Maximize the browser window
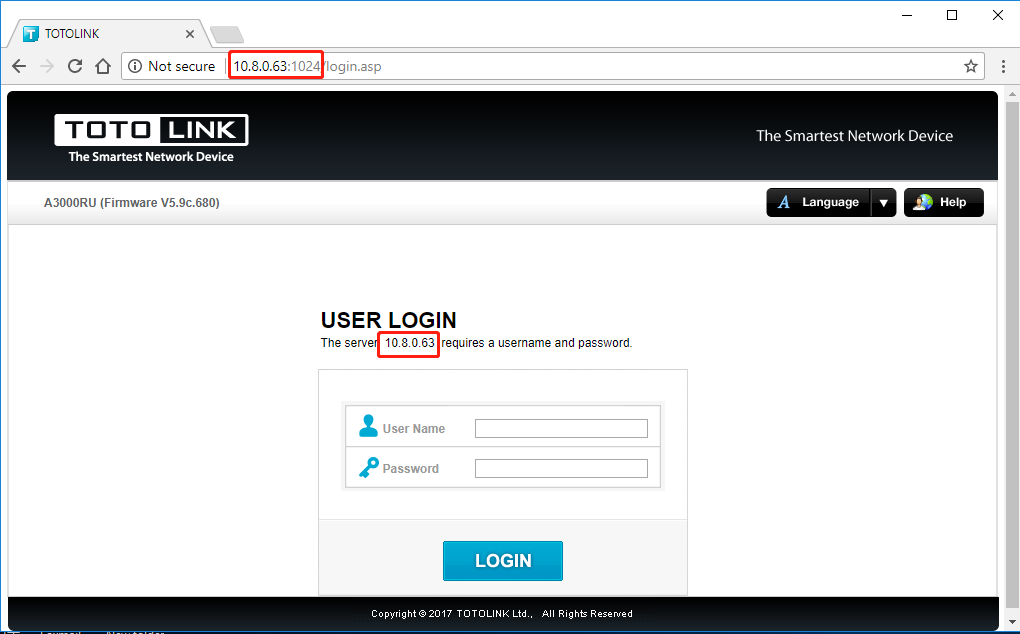Image resolution: width=1020 pixels, height=634 pixels. click(x=952, y=15)
